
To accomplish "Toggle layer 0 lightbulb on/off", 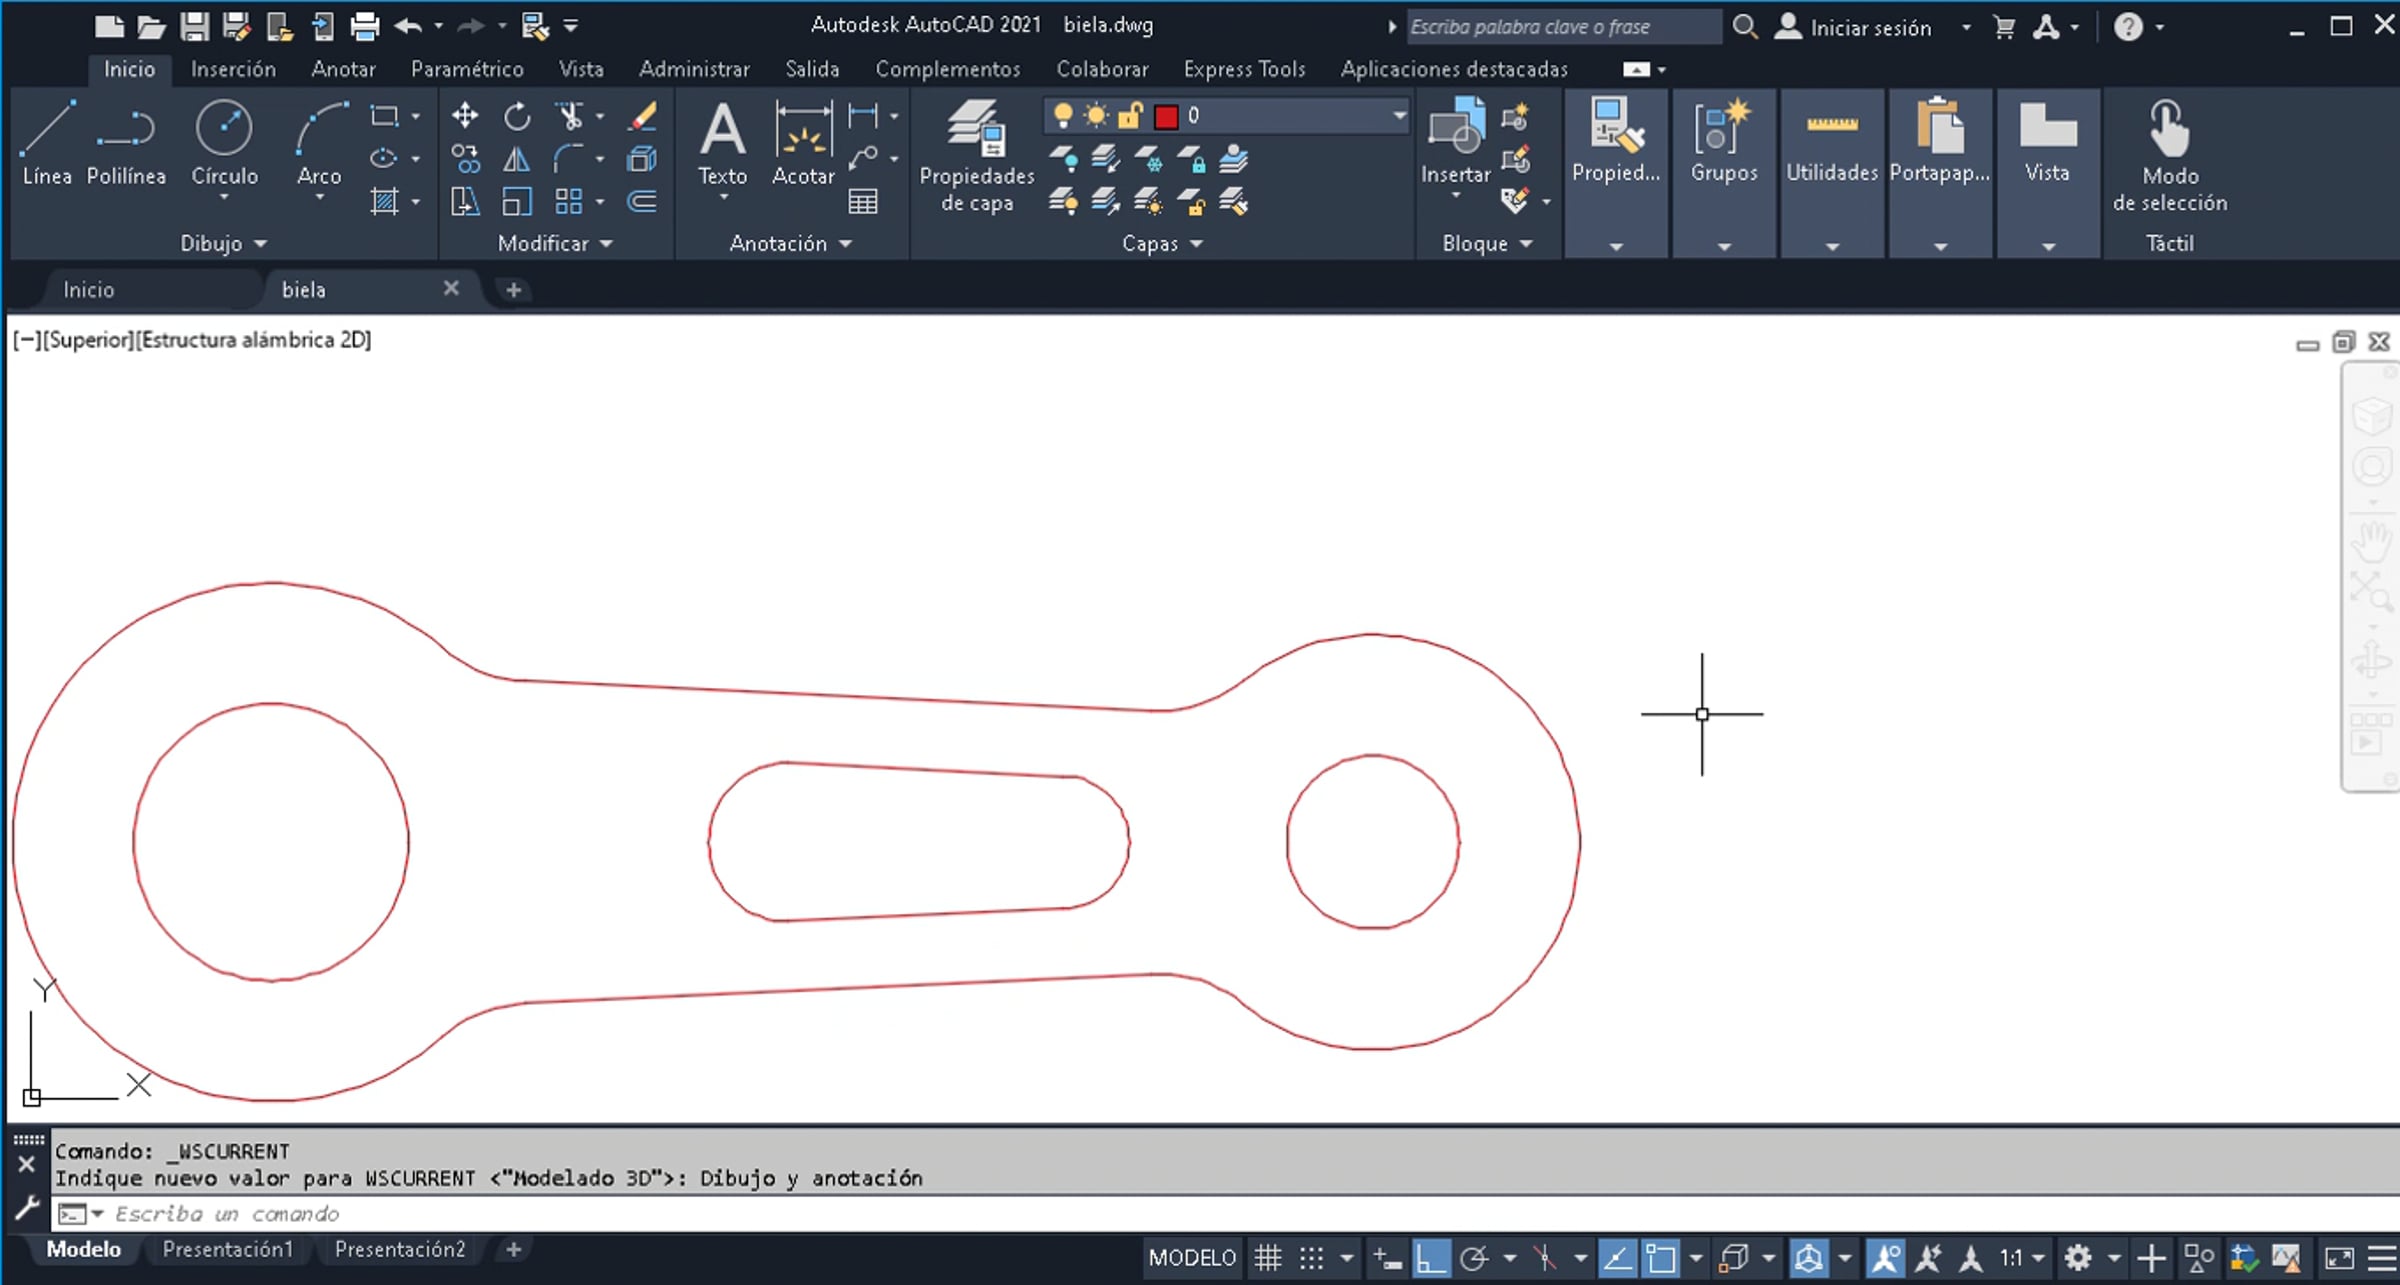I will coord(1063,116).
